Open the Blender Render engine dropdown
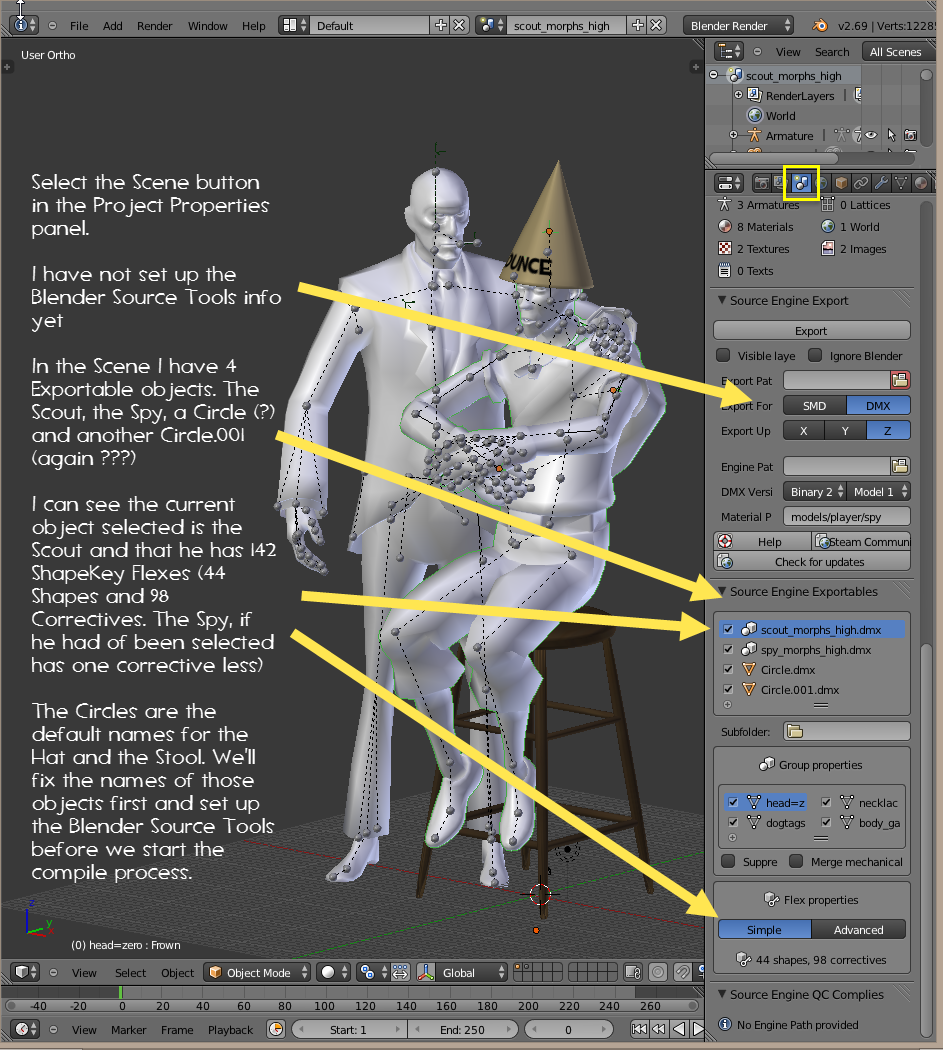The image size is (943, 1050). click(x=738, y=25)
